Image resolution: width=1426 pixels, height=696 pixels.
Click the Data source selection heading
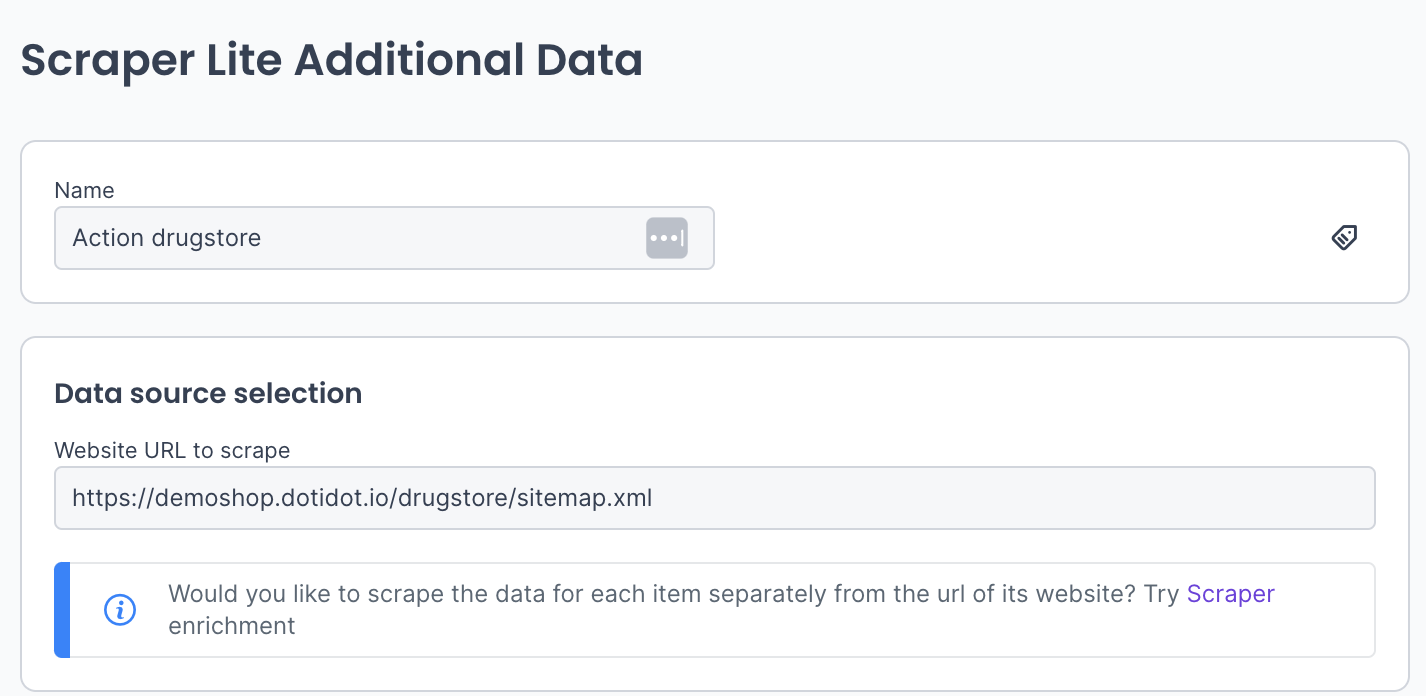[x=208, y=394]
